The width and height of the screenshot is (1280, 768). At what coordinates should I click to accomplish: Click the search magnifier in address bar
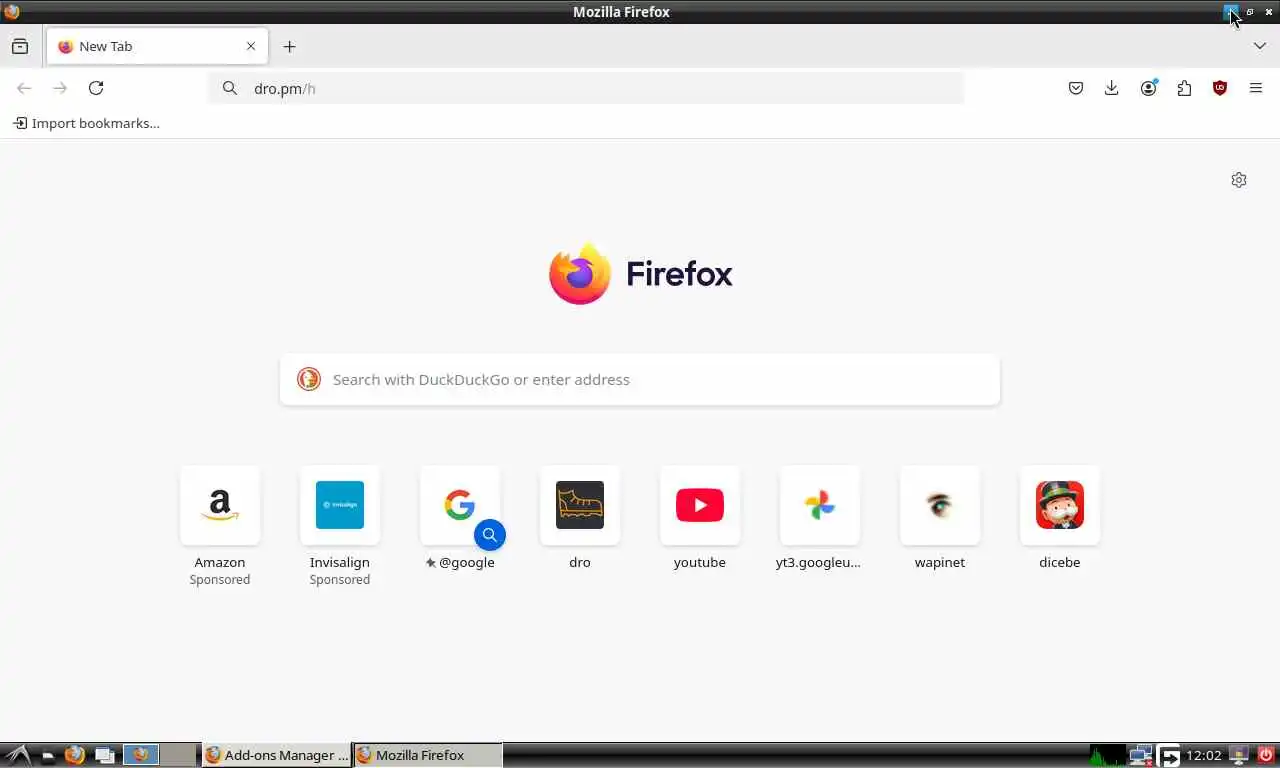pyautogui.click(x=230, y=88)
